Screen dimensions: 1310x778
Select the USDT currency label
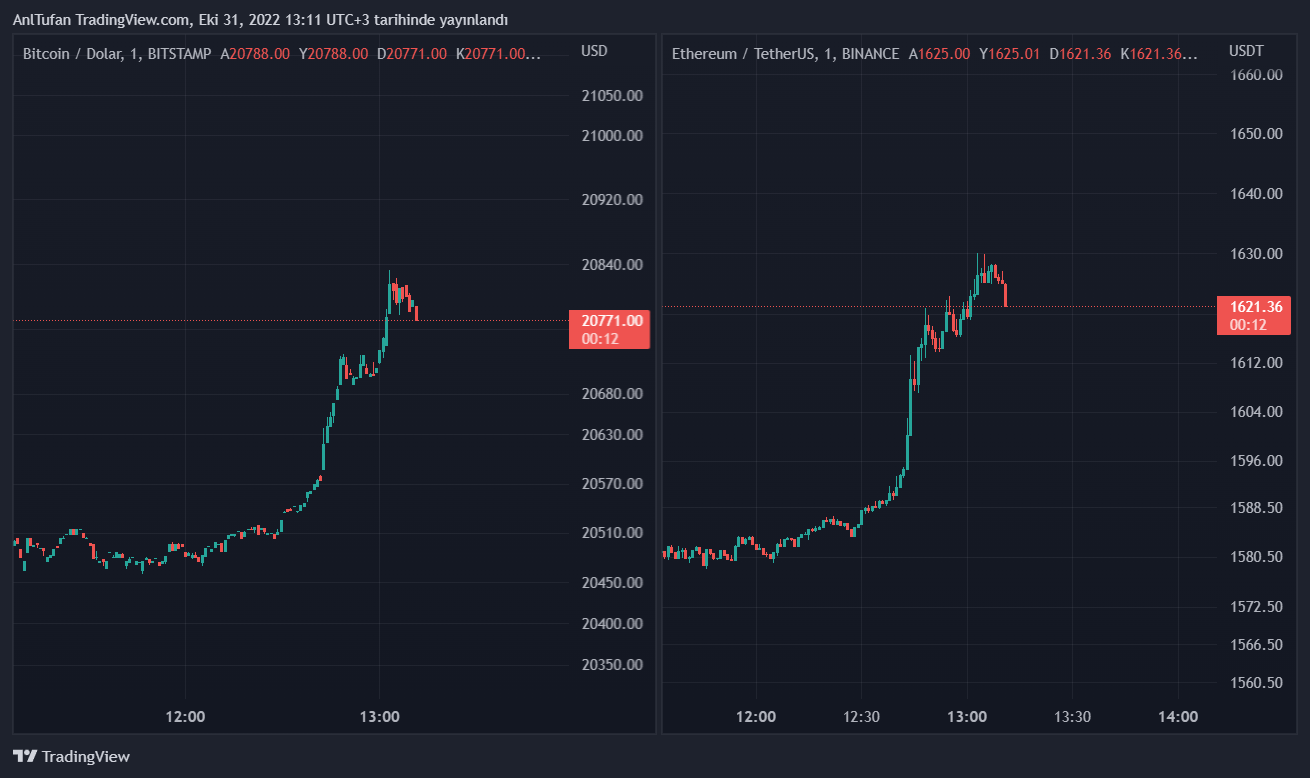pos(1246,51)
